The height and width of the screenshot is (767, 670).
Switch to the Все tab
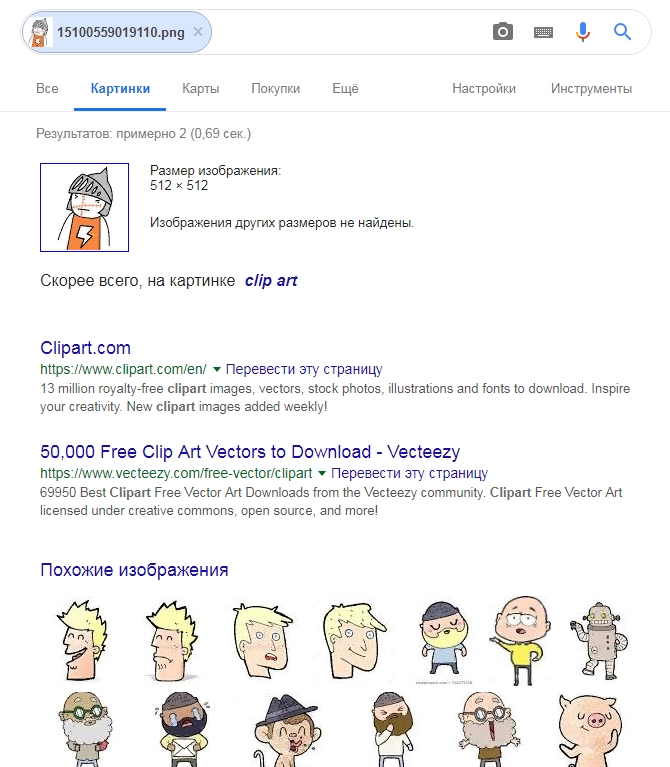(47, 89)
